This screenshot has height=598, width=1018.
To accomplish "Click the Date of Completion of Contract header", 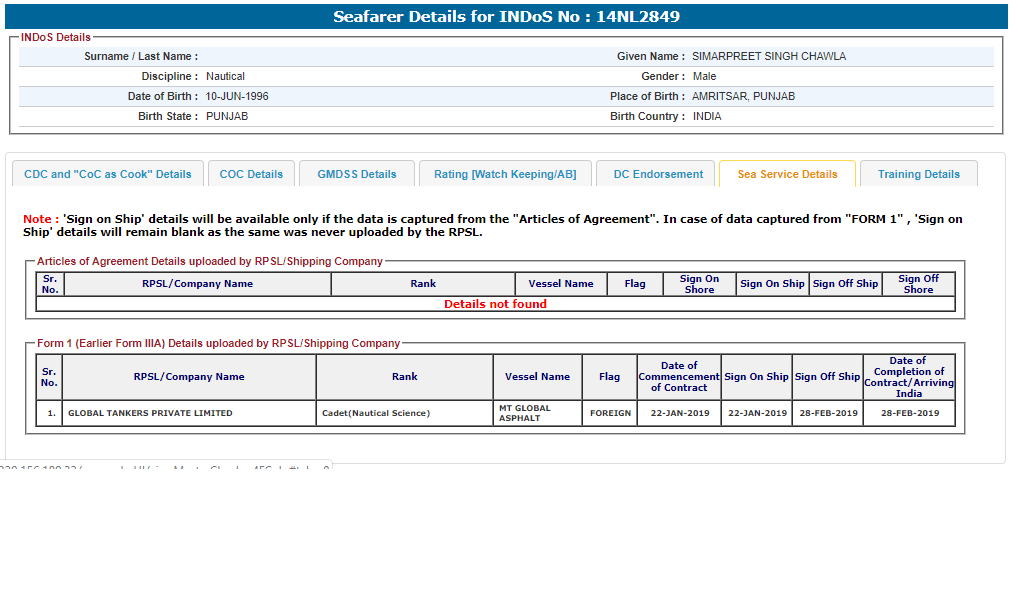I will tap(908, 377).
